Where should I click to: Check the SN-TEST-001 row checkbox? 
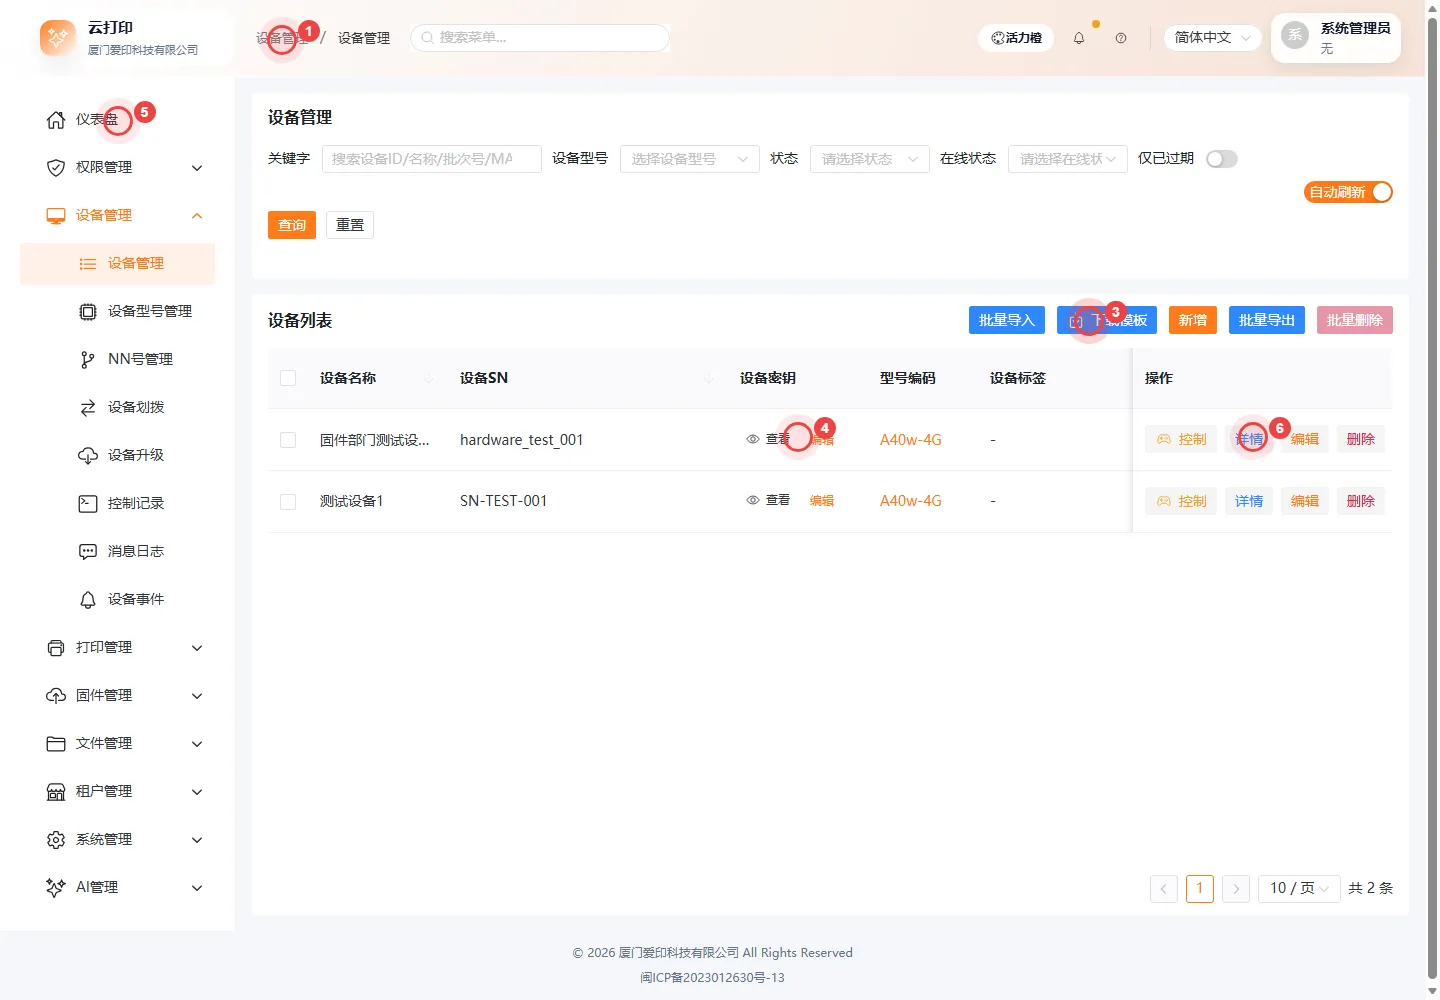(288, 501)
